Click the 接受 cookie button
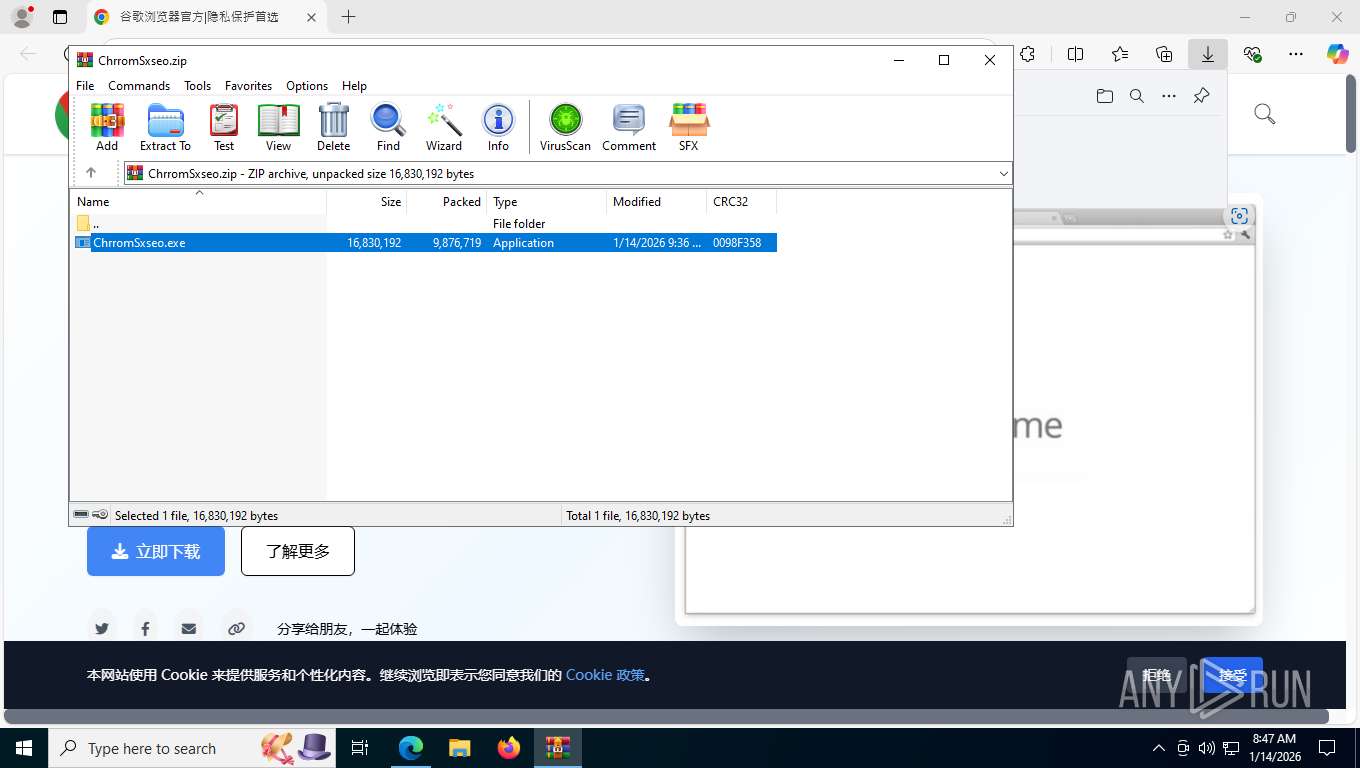This screenshot has width=1360, height=768. pyautogui.click(x=1232, y=675)
